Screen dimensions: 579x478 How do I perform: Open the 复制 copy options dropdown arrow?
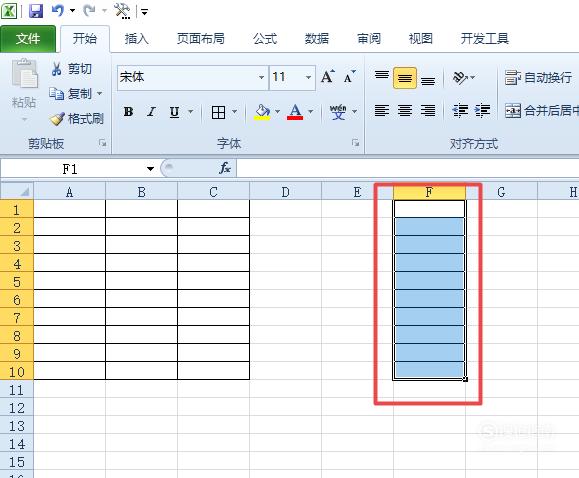(x=99, y=93)
